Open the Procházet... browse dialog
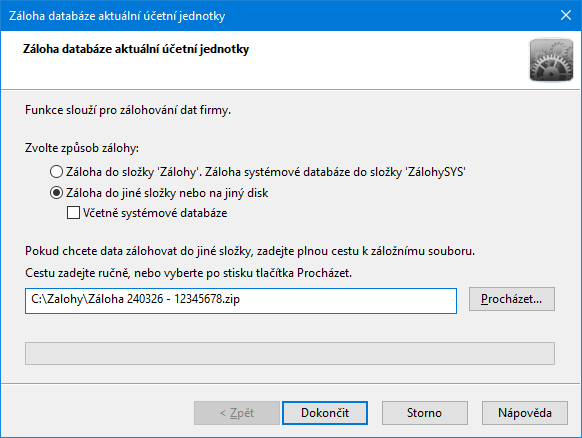The height and width of the screenshot is (438, 582). tap(511, 299)
